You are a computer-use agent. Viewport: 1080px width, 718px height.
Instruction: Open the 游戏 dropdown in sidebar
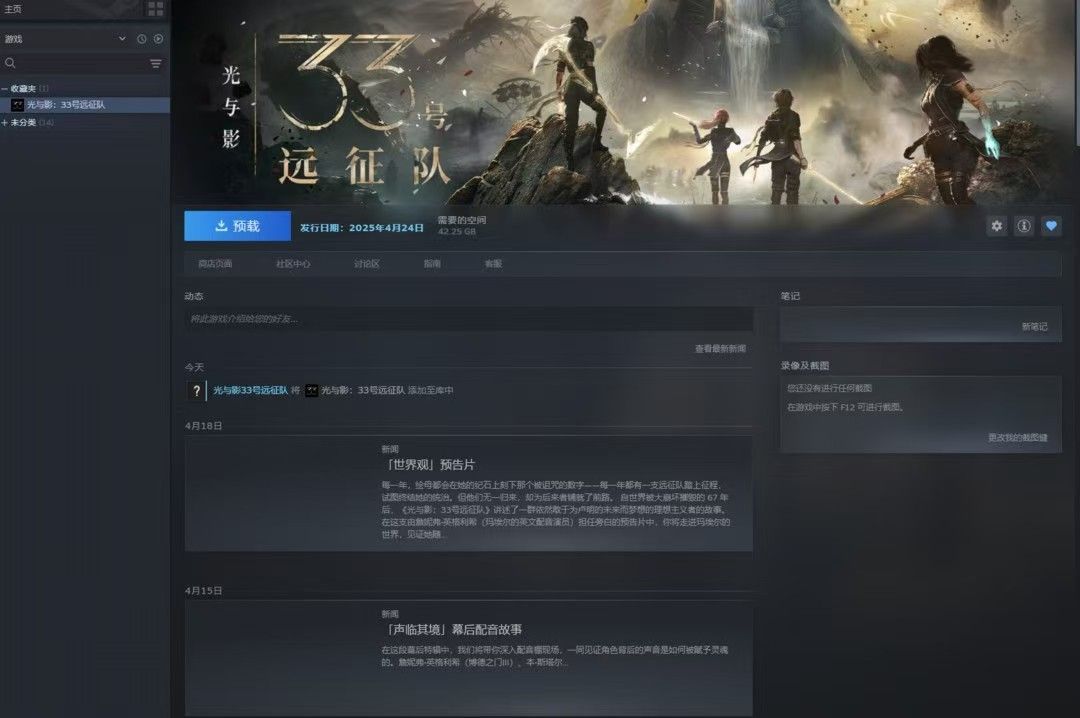point(122,39)
